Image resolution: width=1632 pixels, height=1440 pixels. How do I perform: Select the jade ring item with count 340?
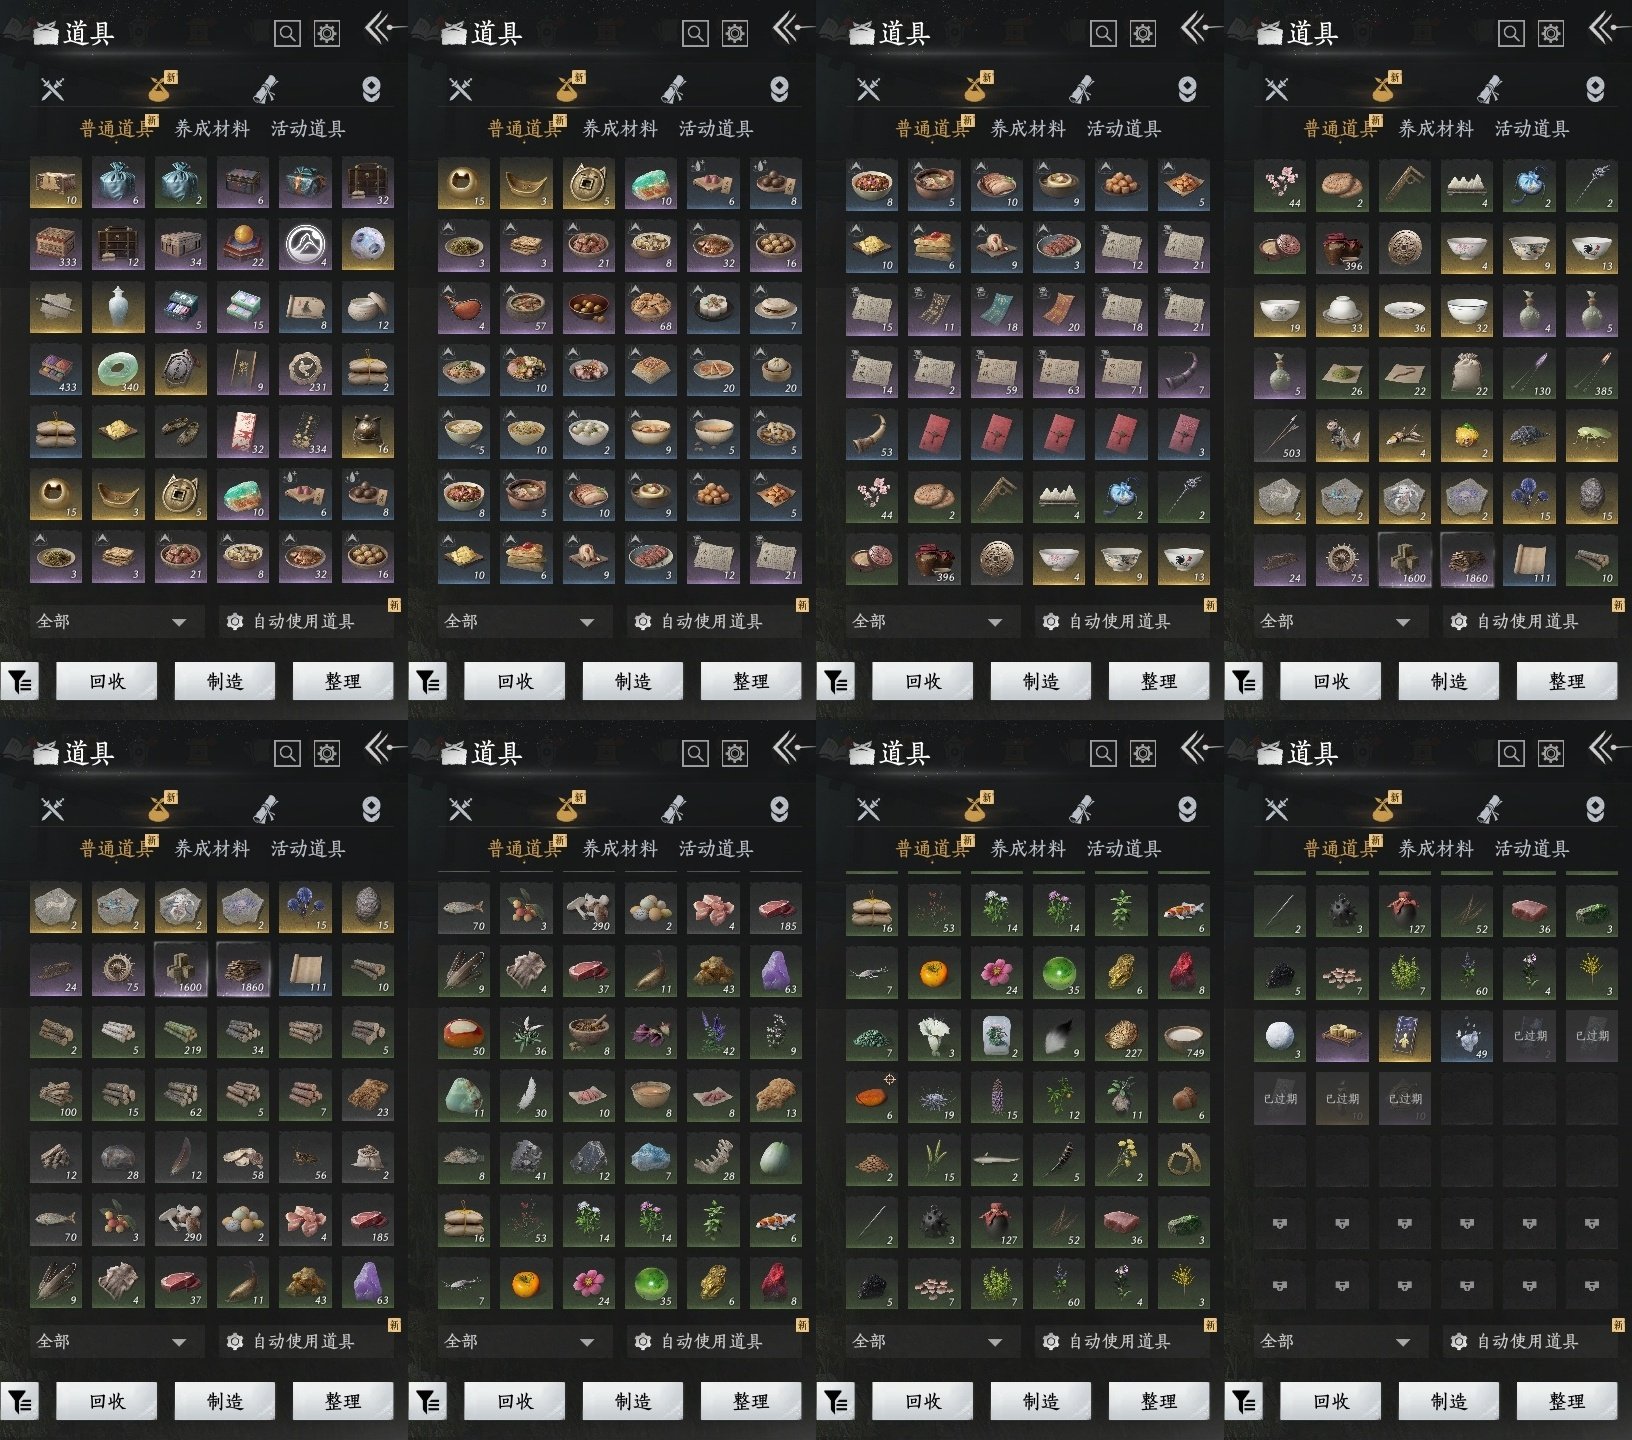(x=118, y=370)
